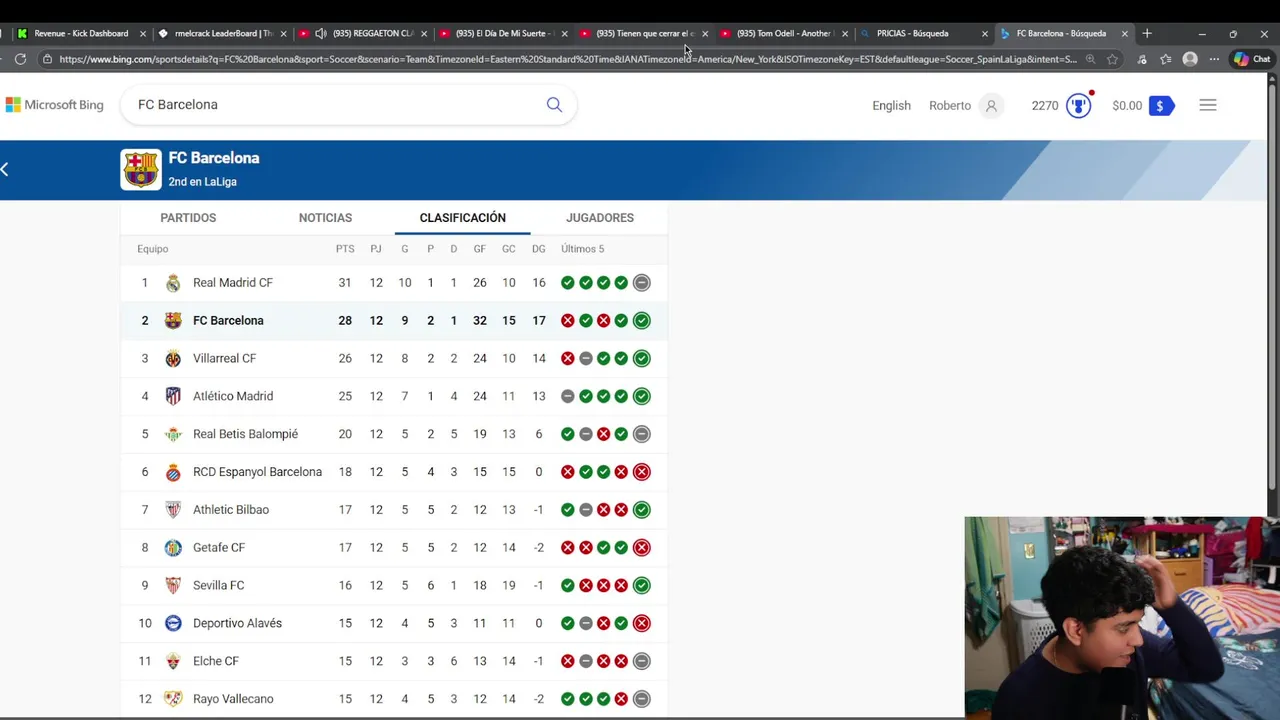1280x720 pixels.
Task: Click the Getafe CF crest icon
Action: pos(173,547)
